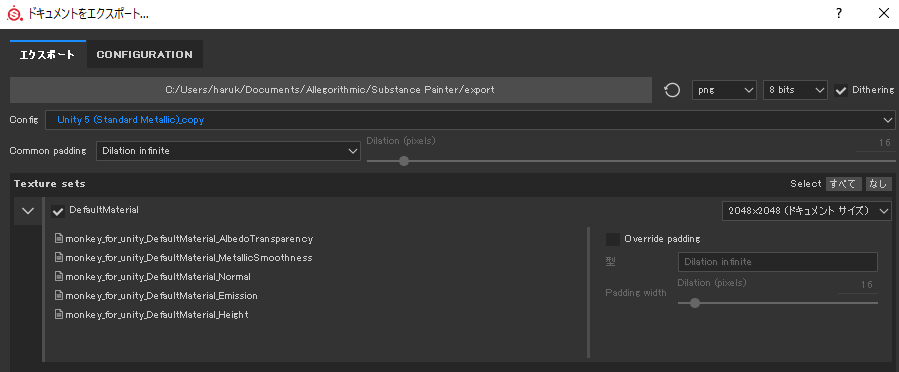This screenshot has width=899, height=372.
Task: Click the Substance Painter logo icon
Action: 14,14
